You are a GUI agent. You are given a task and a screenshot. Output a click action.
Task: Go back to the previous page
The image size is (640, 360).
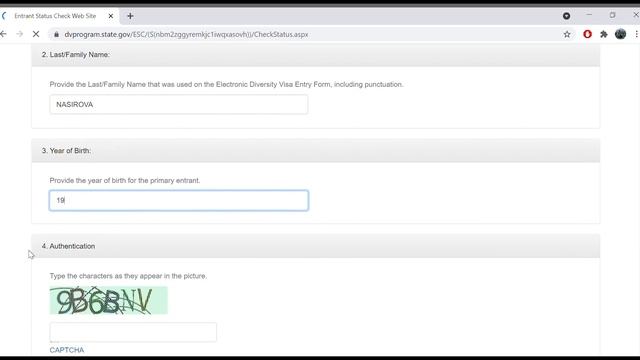(x=3, y=34)
